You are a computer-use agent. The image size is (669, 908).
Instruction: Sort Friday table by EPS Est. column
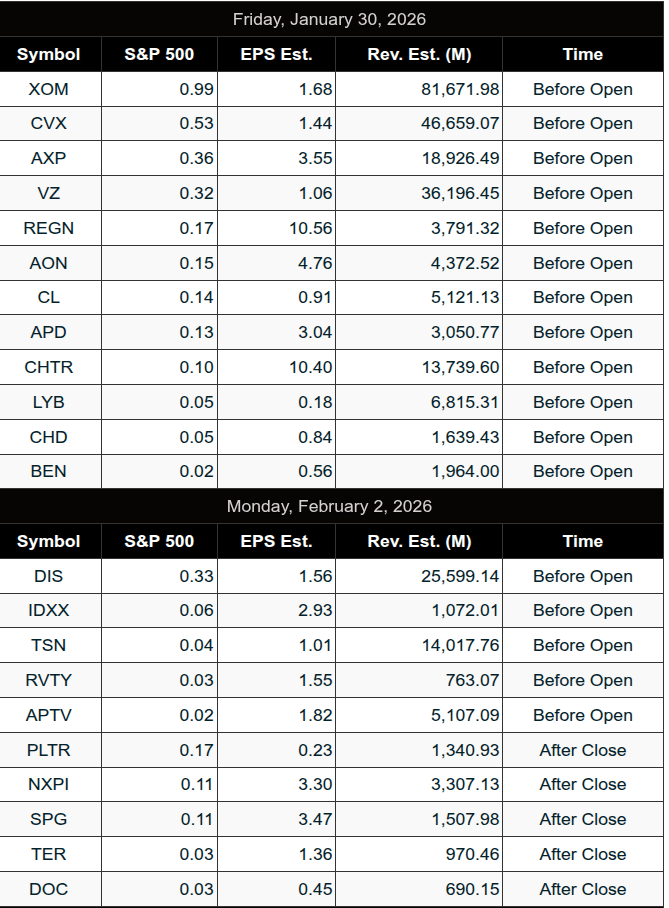click(x=276, y=54)
